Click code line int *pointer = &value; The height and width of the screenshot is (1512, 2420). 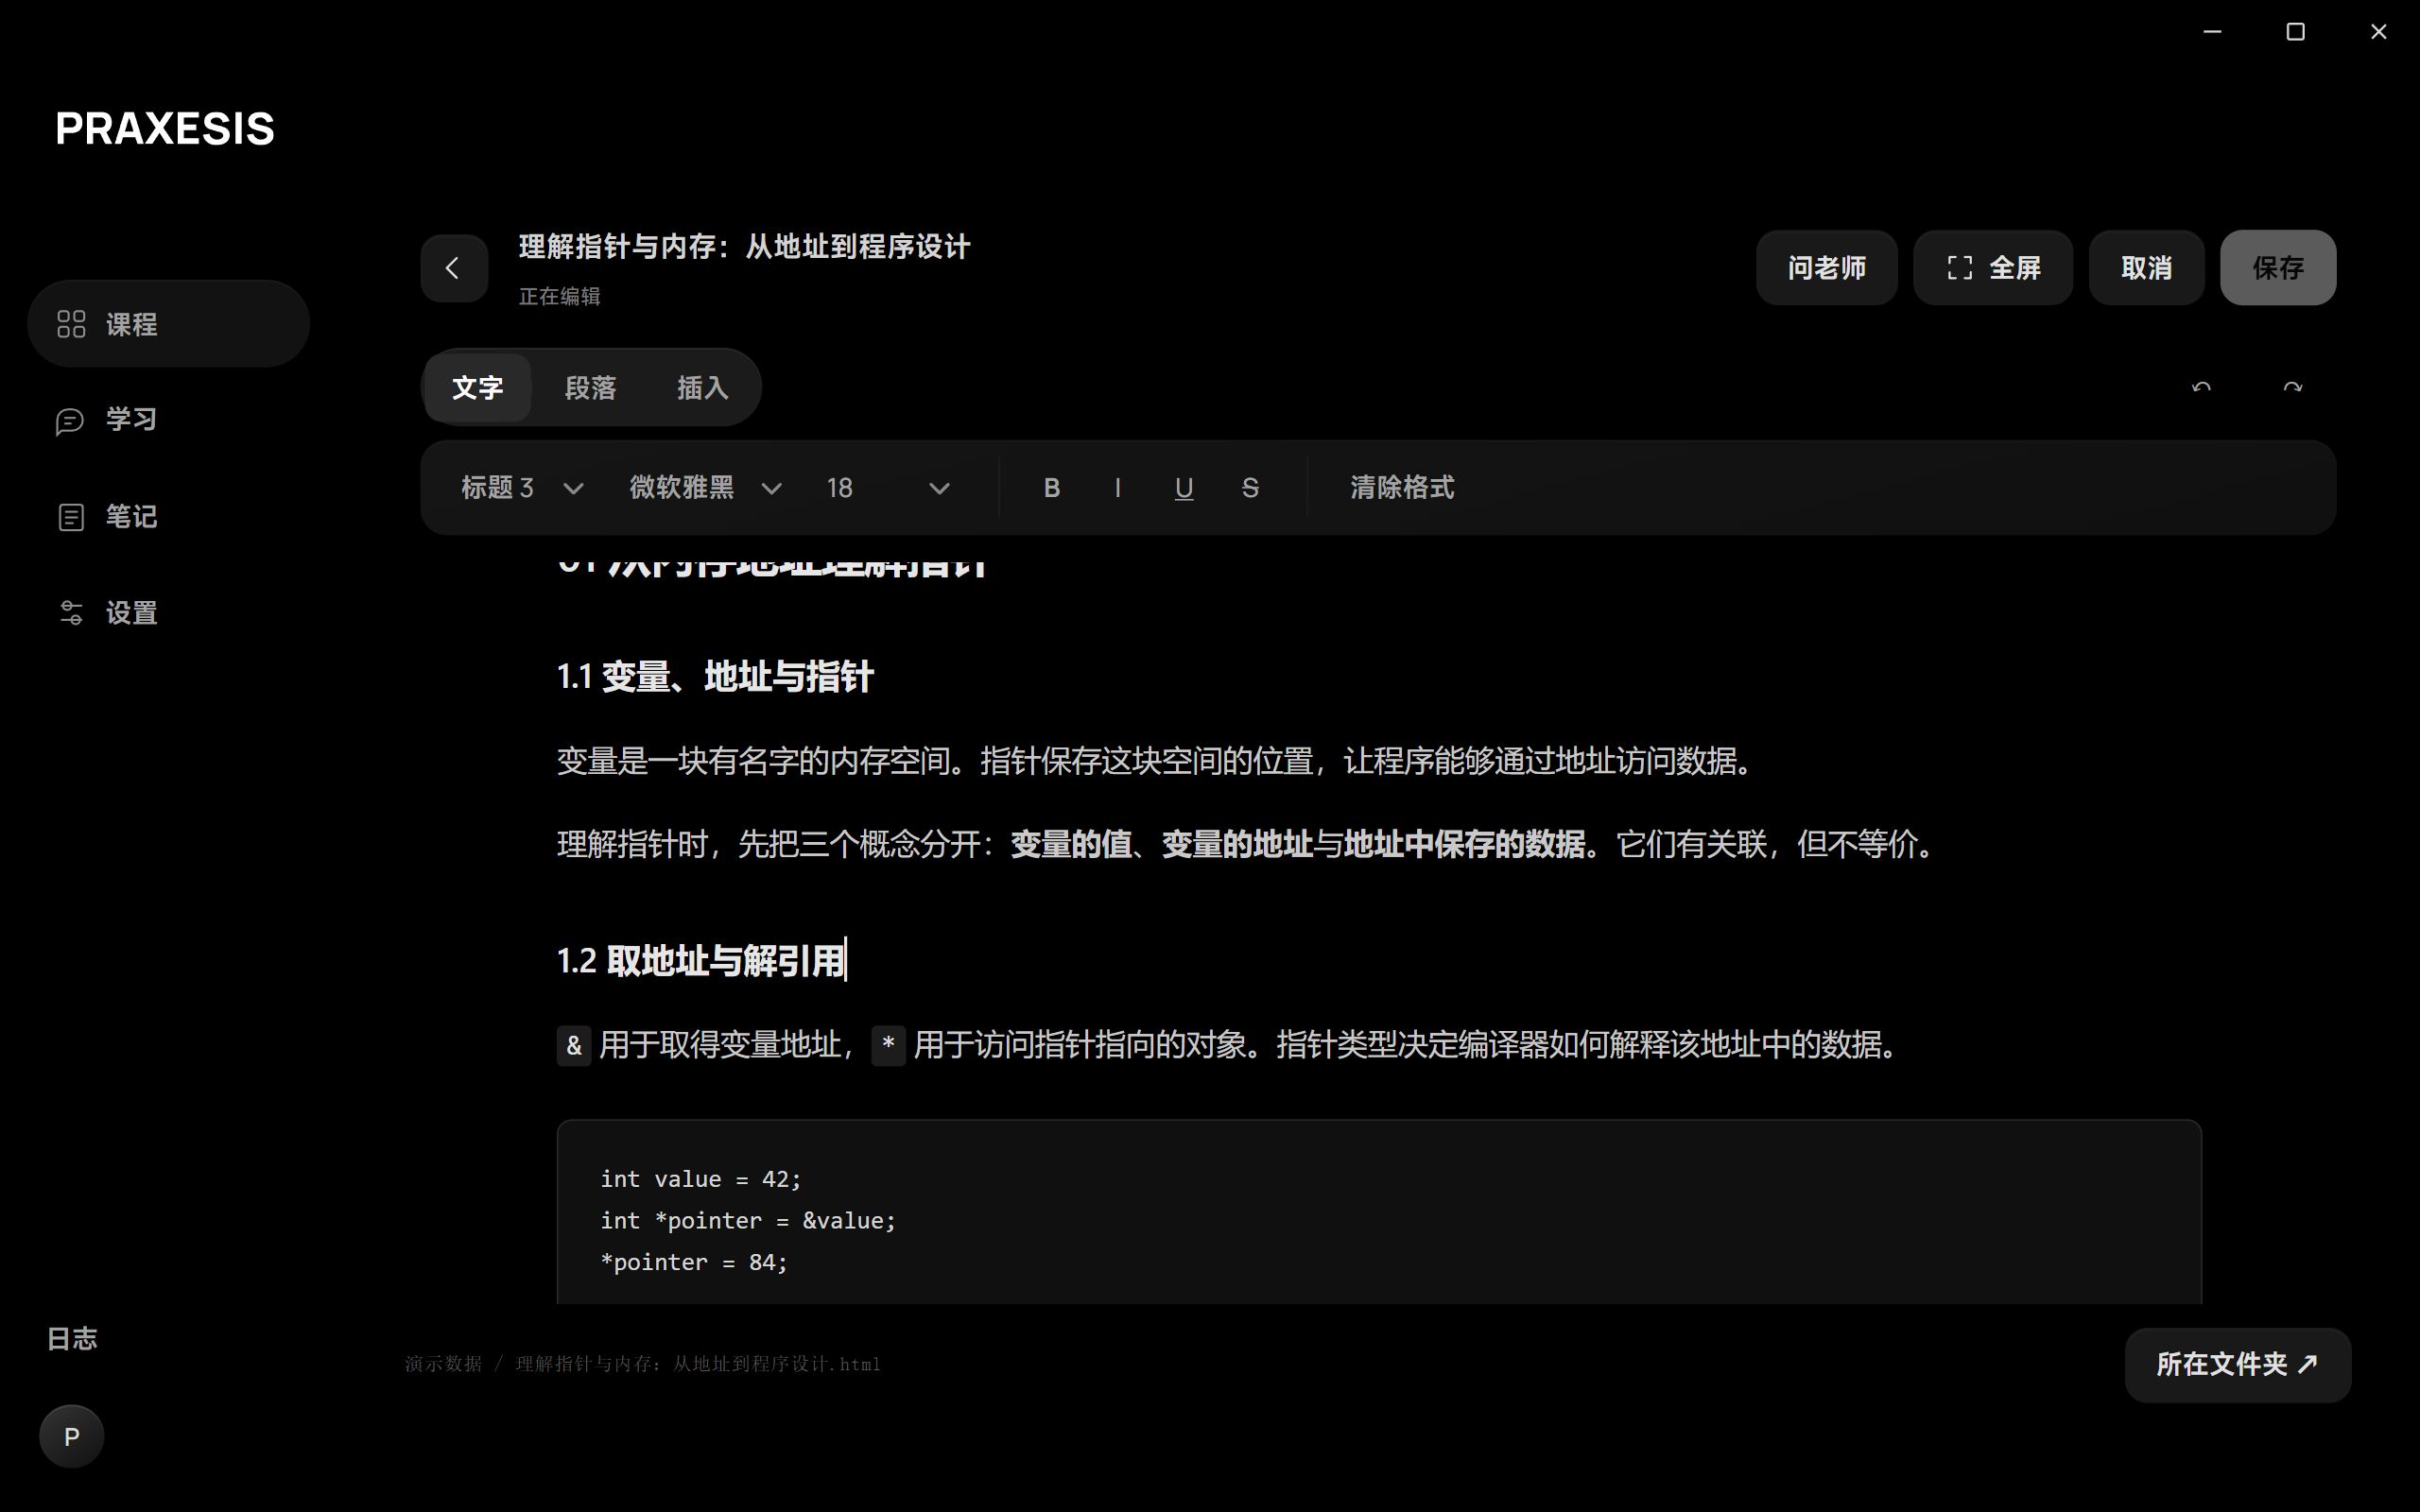(748, 1221)
